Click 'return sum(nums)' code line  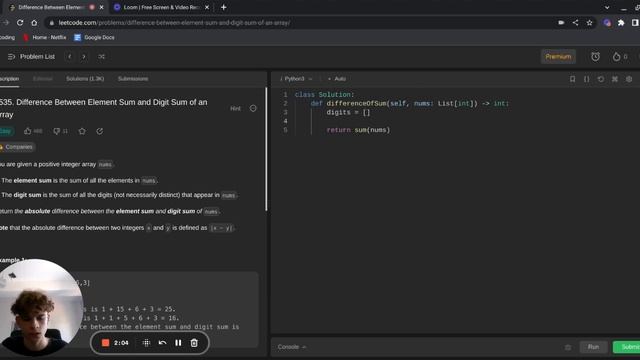coord(358,130)
